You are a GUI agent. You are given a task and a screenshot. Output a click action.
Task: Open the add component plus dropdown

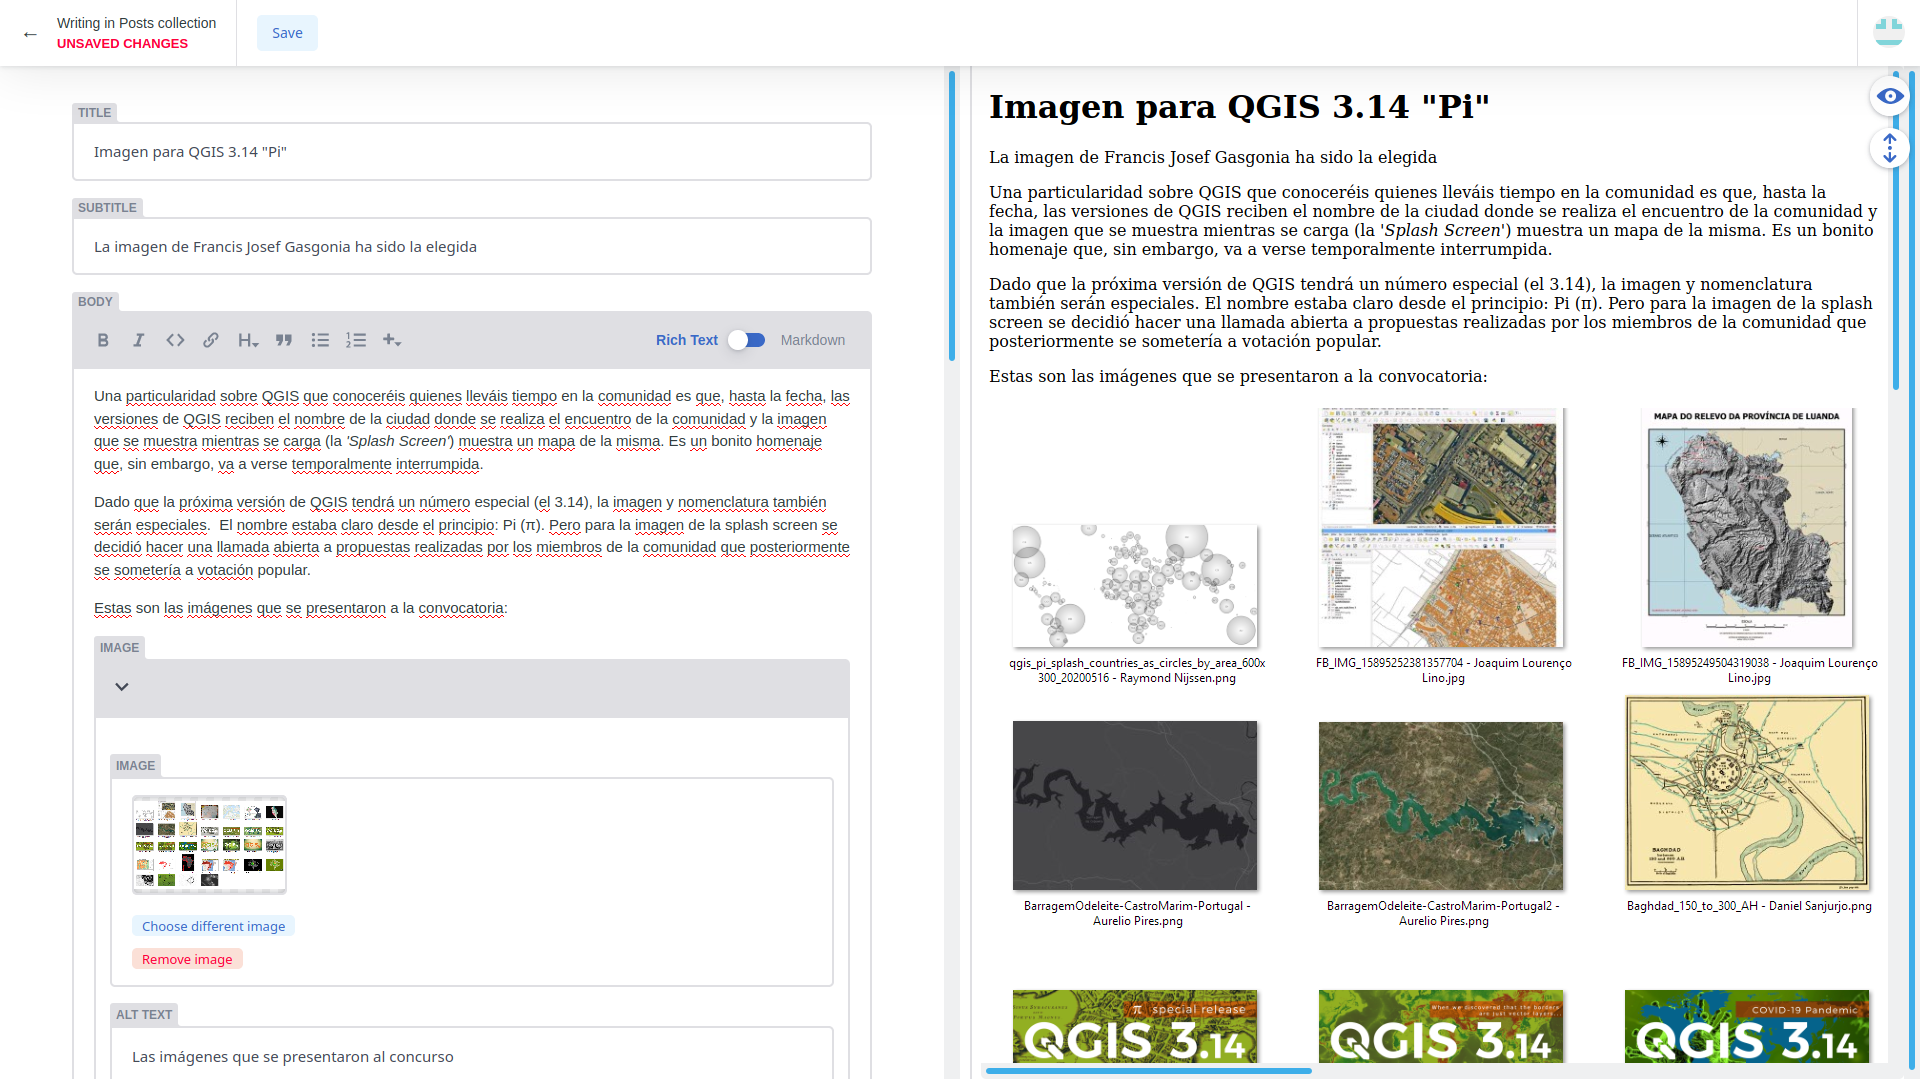[392, 340]
